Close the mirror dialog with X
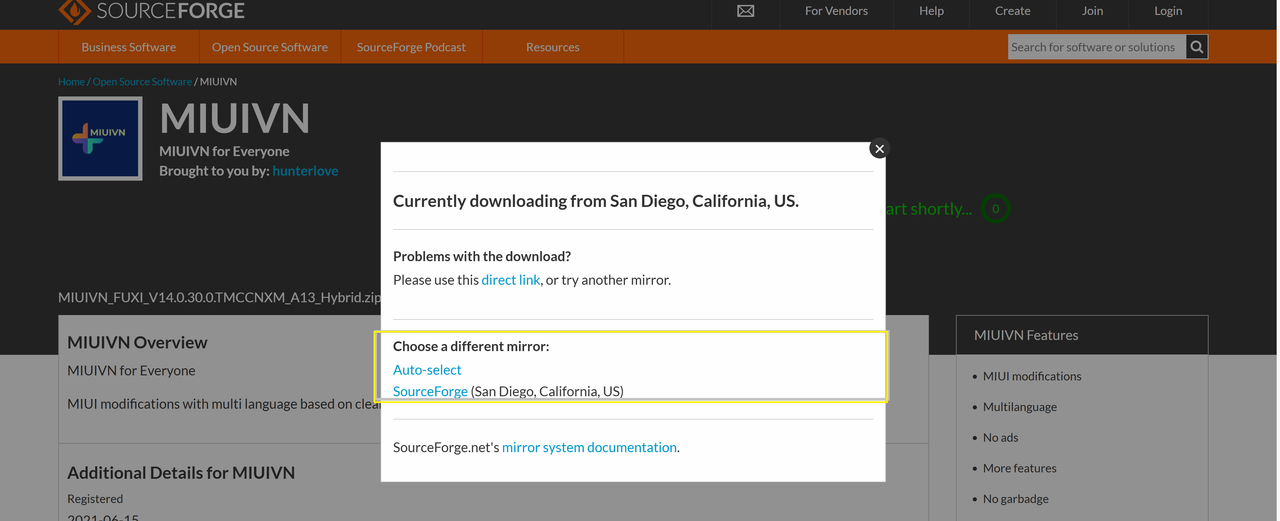This screenshot has height=521, width=1280. tap(879, 149)
